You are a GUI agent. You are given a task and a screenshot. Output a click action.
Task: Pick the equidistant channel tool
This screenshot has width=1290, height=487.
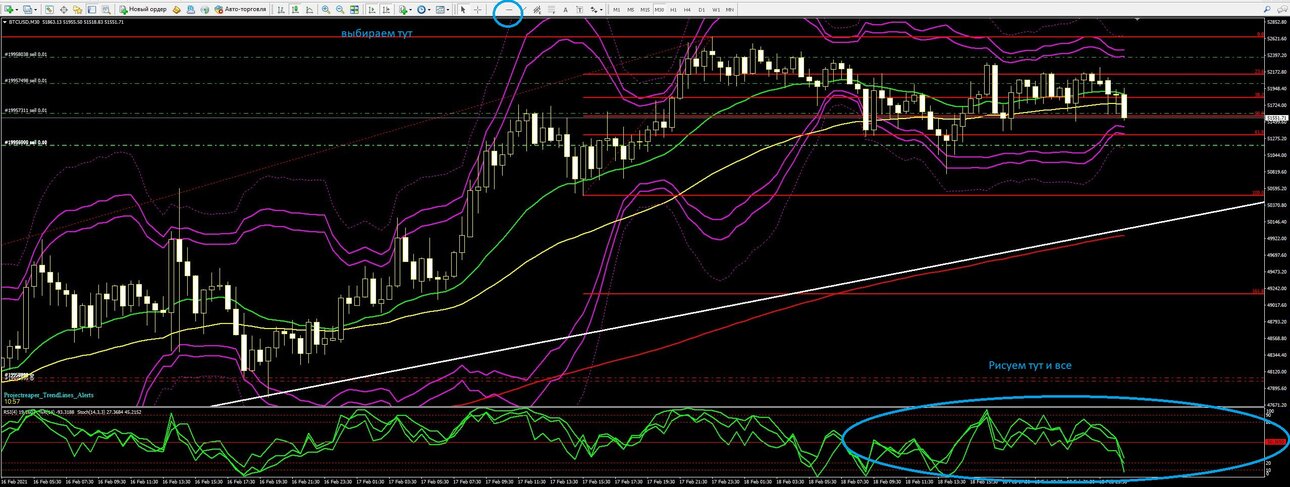[x=538, y=9]
